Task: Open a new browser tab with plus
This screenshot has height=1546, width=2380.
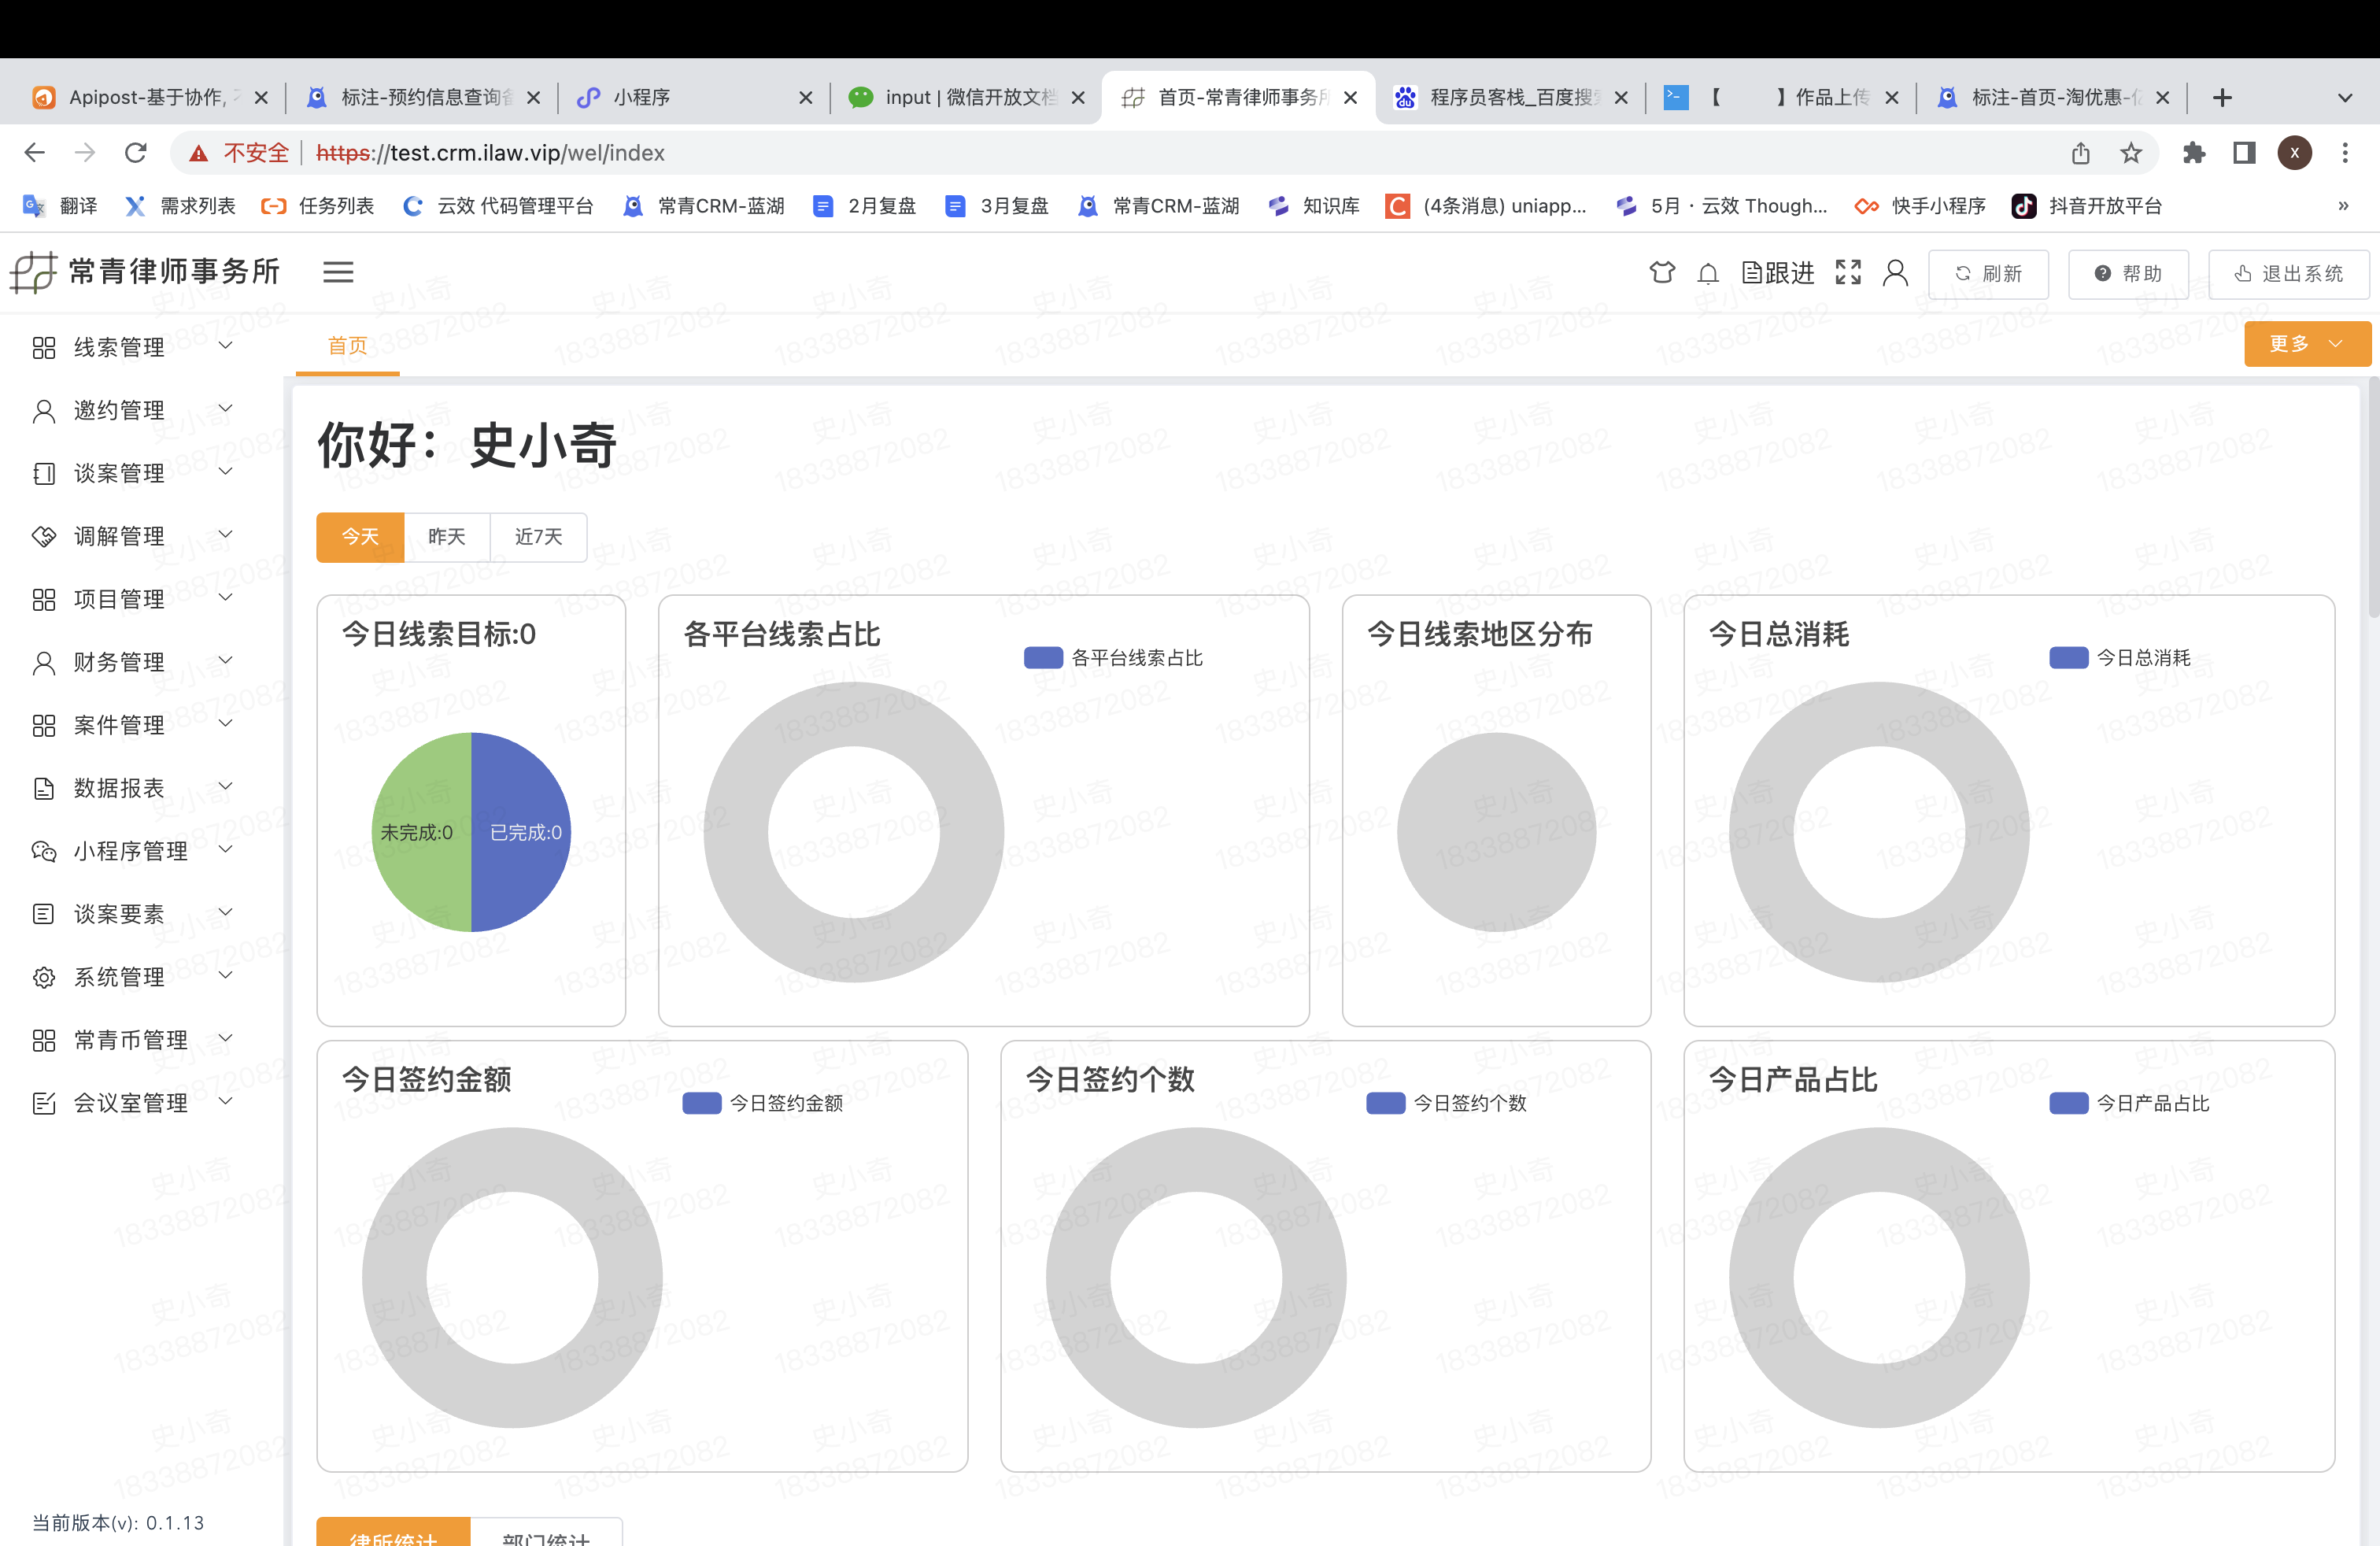Action: point(2222,97)
